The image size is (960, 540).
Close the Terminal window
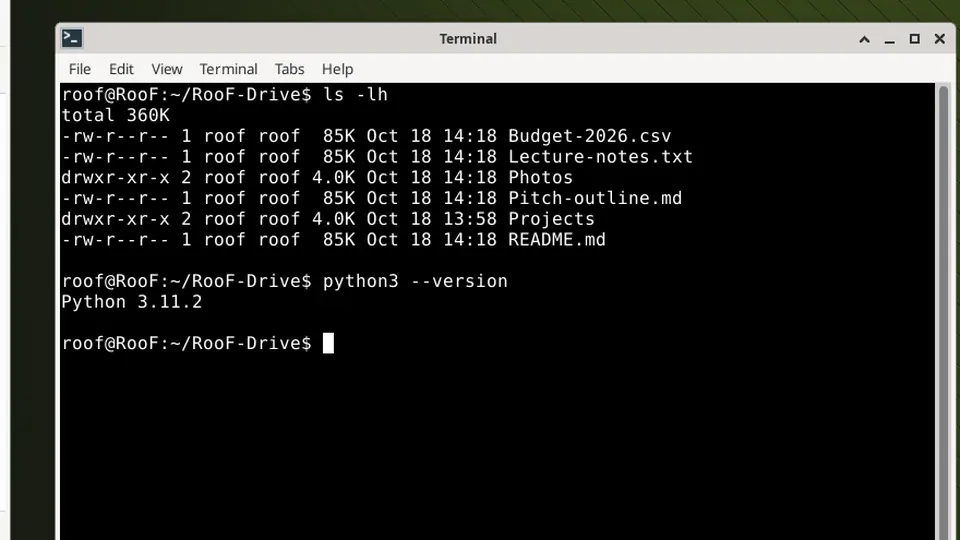pos(940,39)
